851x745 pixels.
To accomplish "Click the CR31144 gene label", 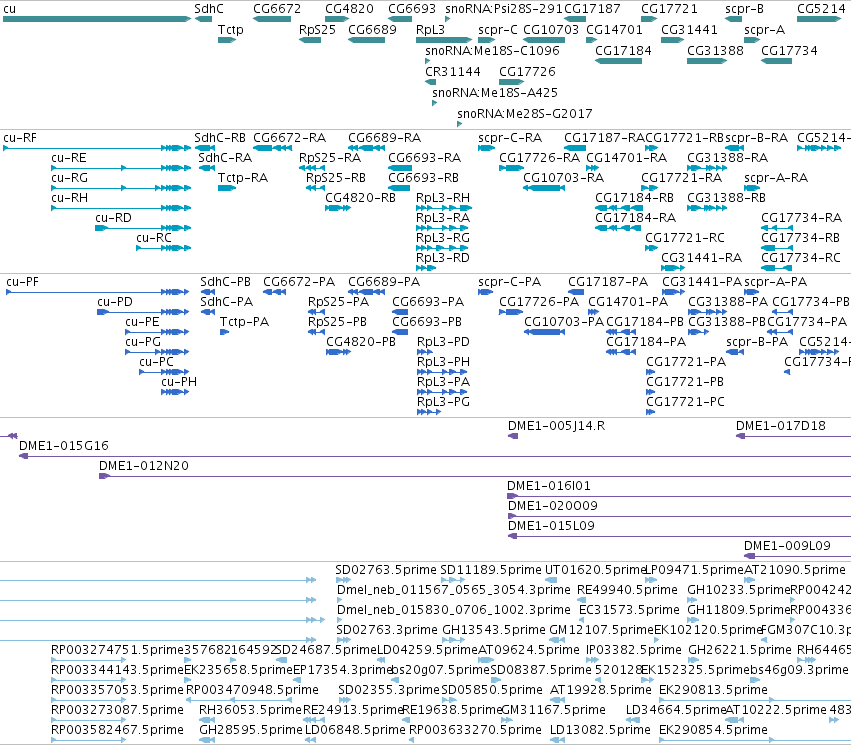I will (453, 72).
